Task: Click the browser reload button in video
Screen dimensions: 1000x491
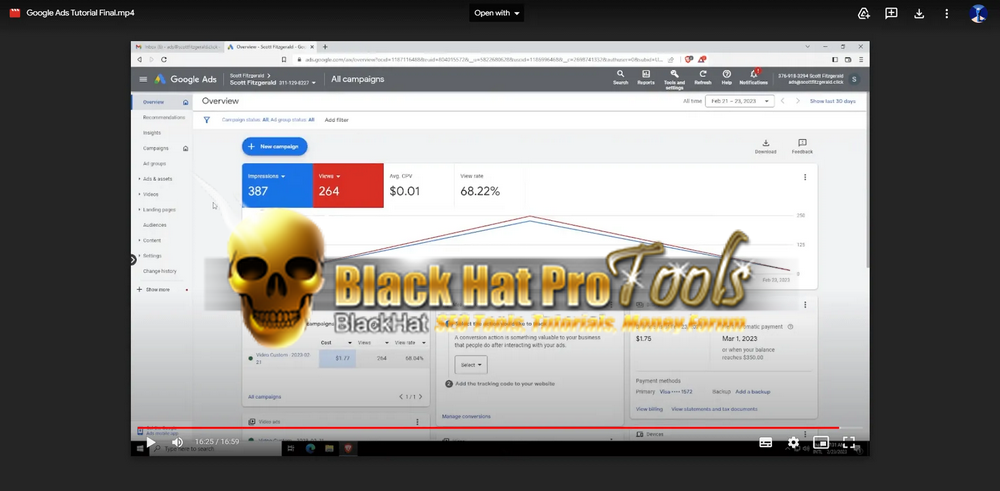Action: pyautogui.click(x=164, y=59)
